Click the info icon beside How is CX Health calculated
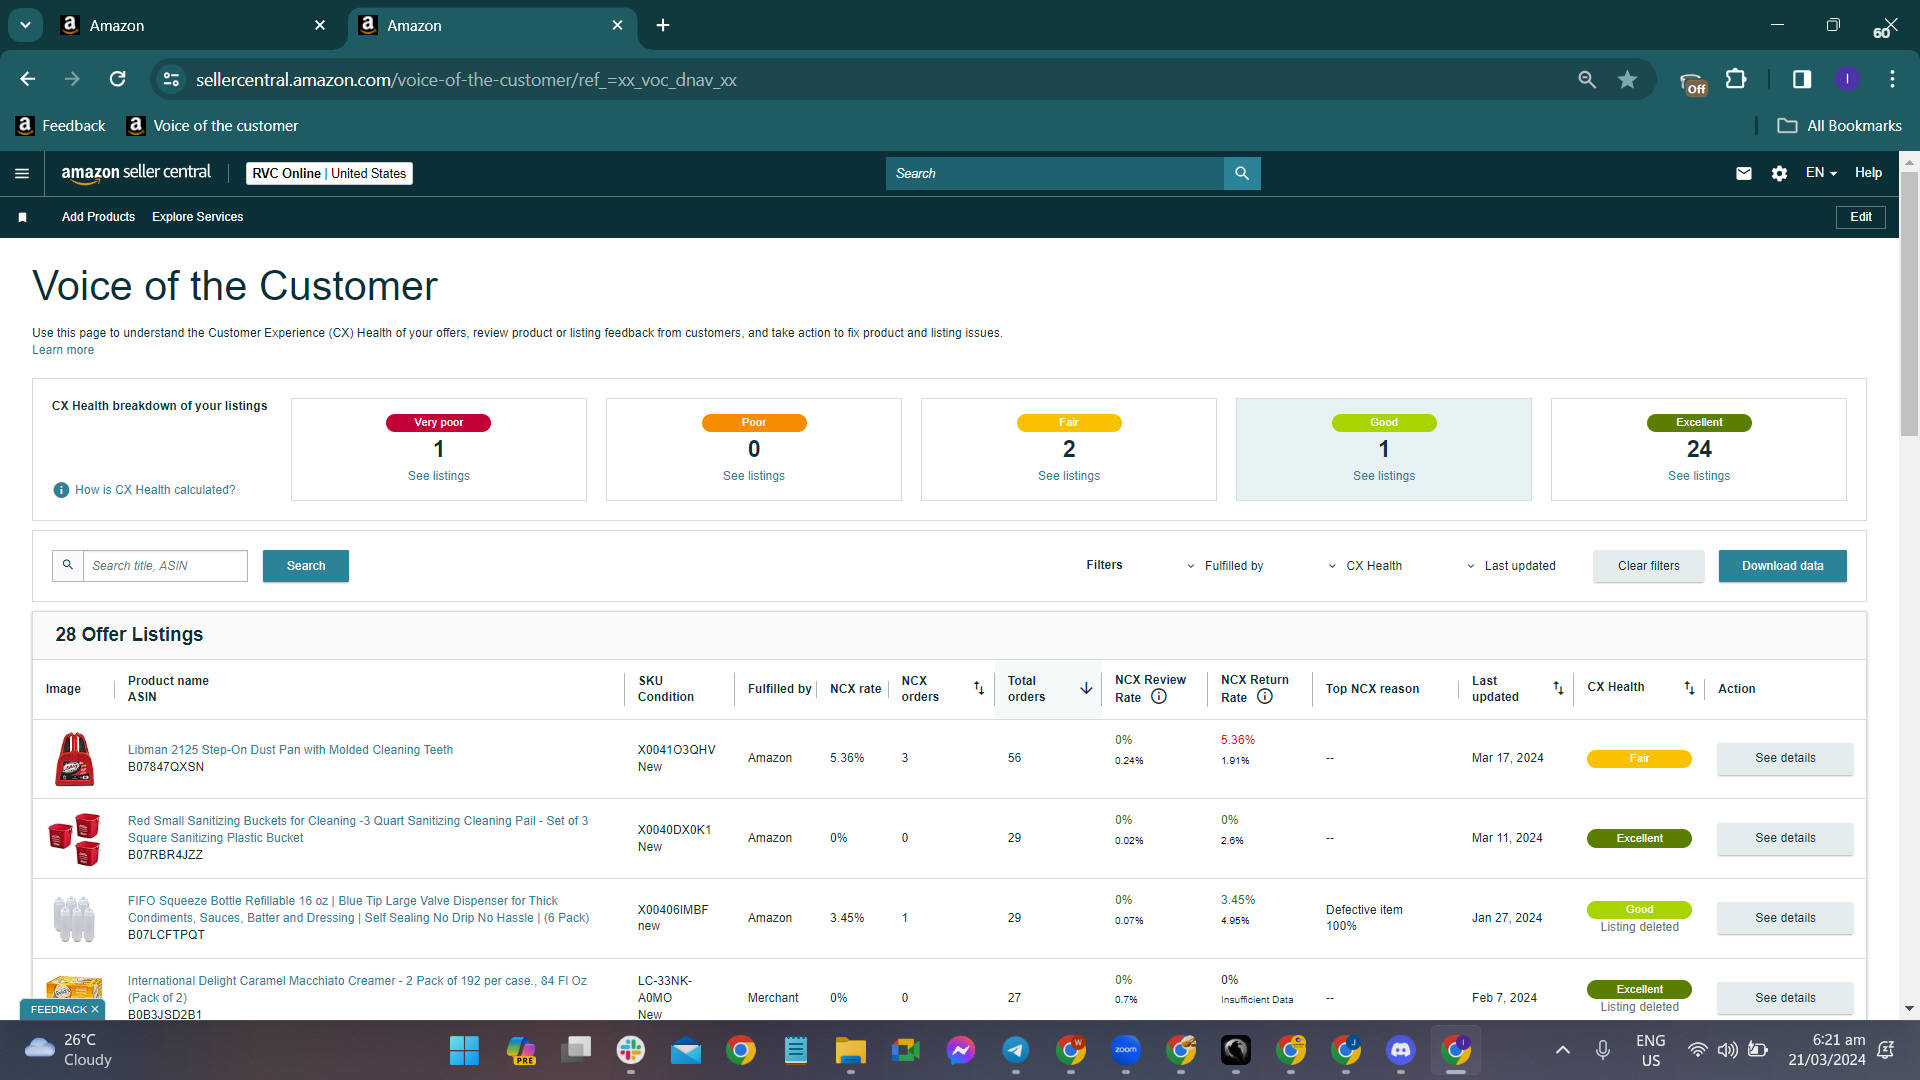1920x1080 pixels. click(61, 490)
